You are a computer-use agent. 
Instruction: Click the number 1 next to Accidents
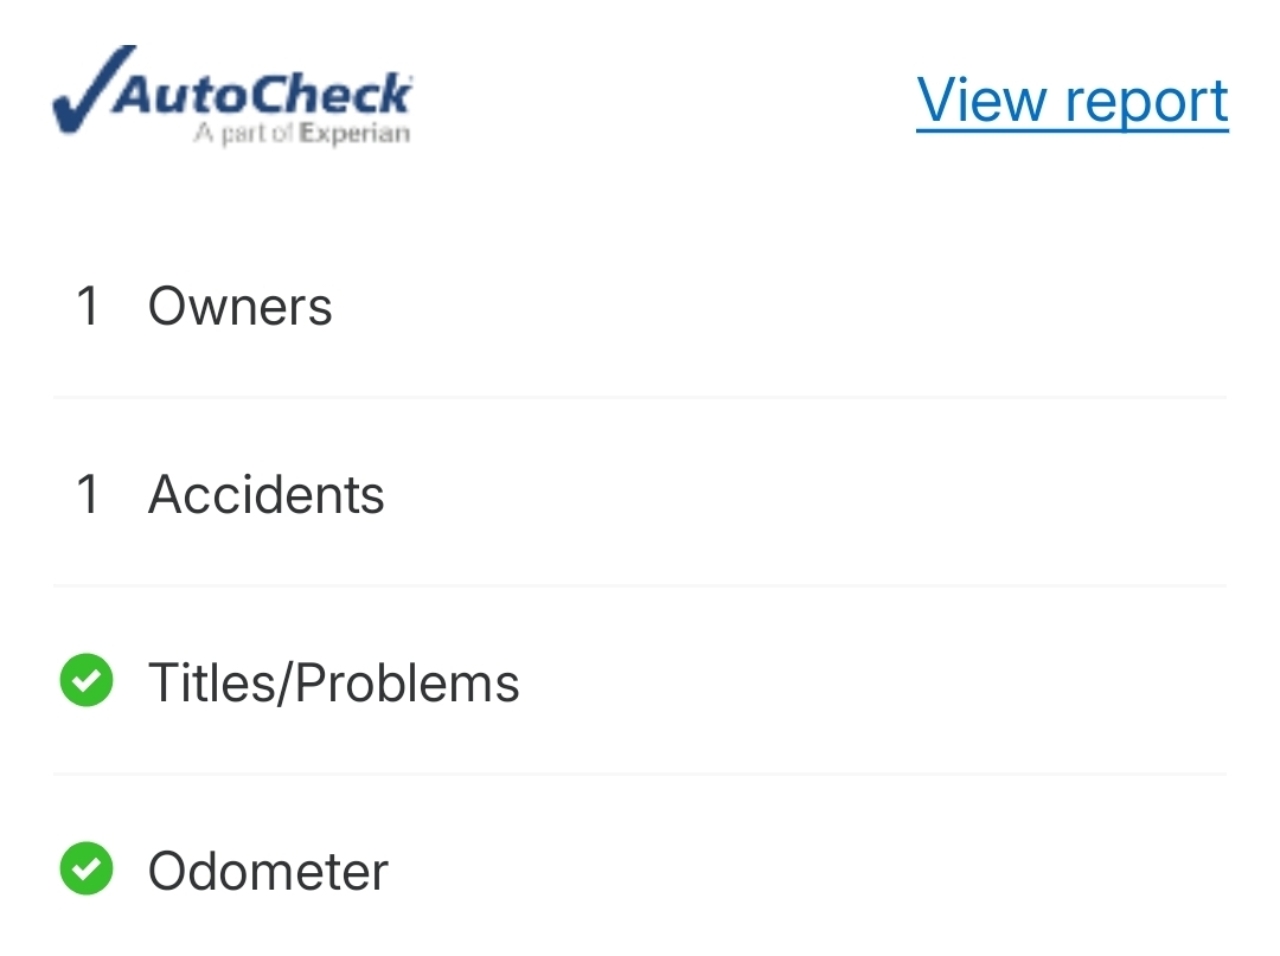click(x=88, y=494)
